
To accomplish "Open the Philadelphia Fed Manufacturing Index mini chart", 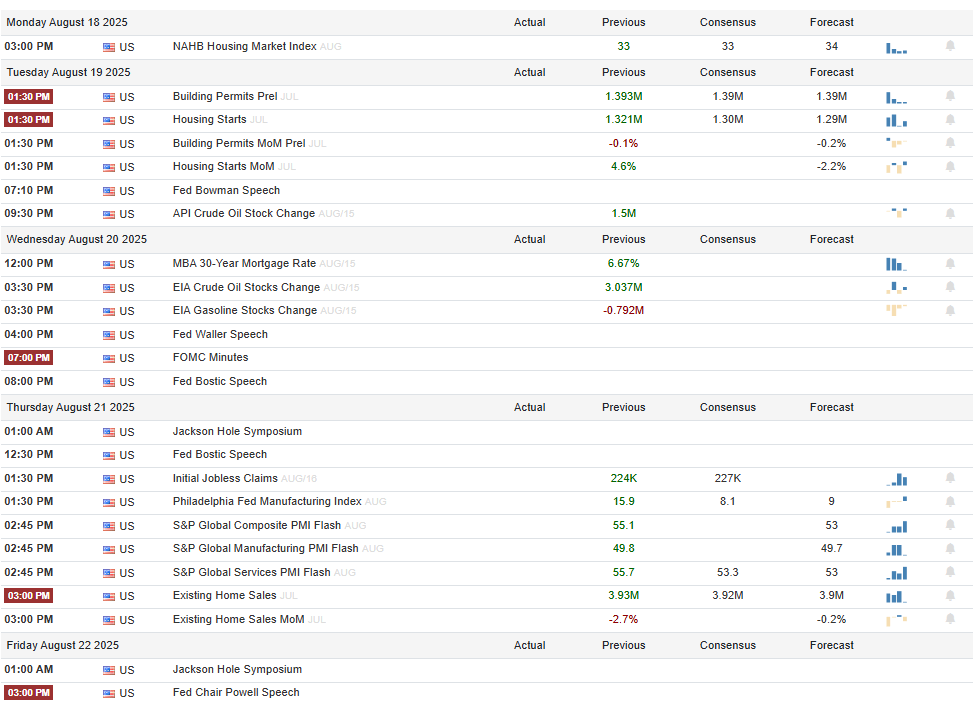I will click(x=896, y=502).
